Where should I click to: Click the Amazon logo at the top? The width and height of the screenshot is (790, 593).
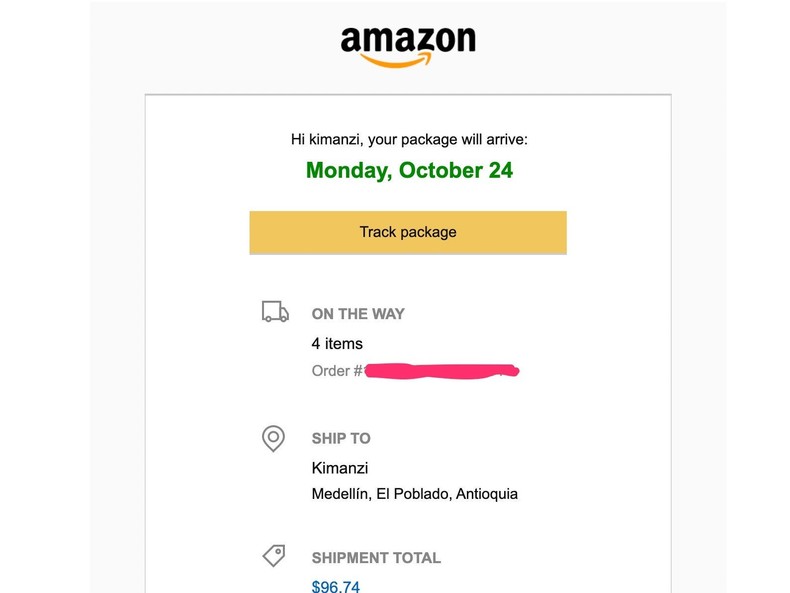[408, 42]
